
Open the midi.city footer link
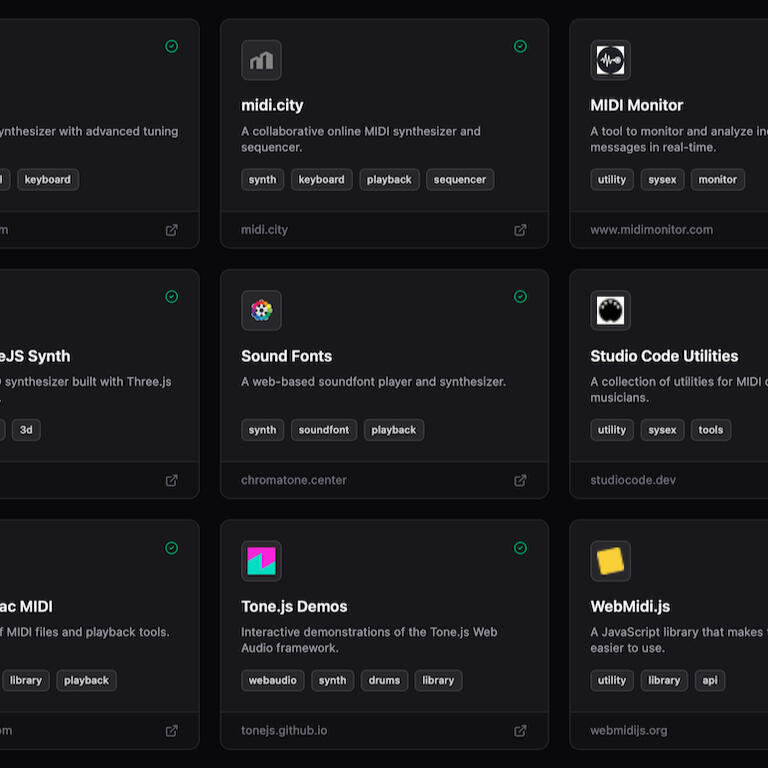[264, 230]
